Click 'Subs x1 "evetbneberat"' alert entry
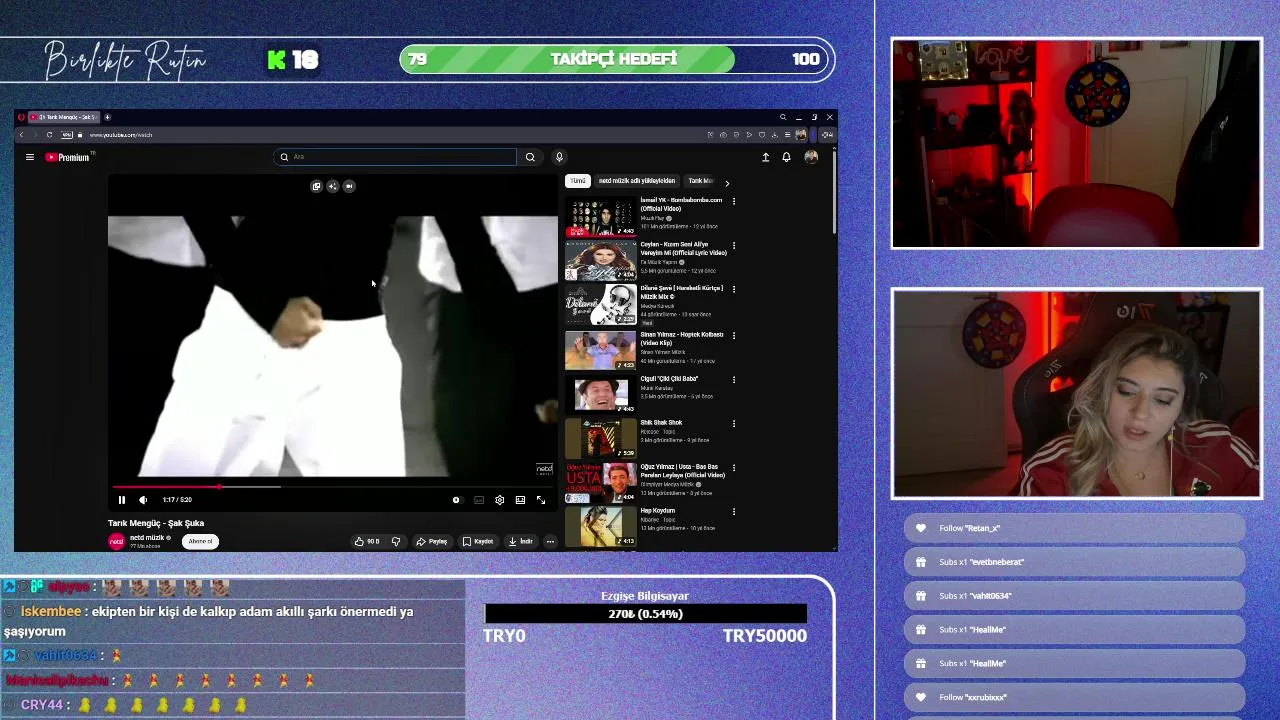 click(x=1075, y=562)
